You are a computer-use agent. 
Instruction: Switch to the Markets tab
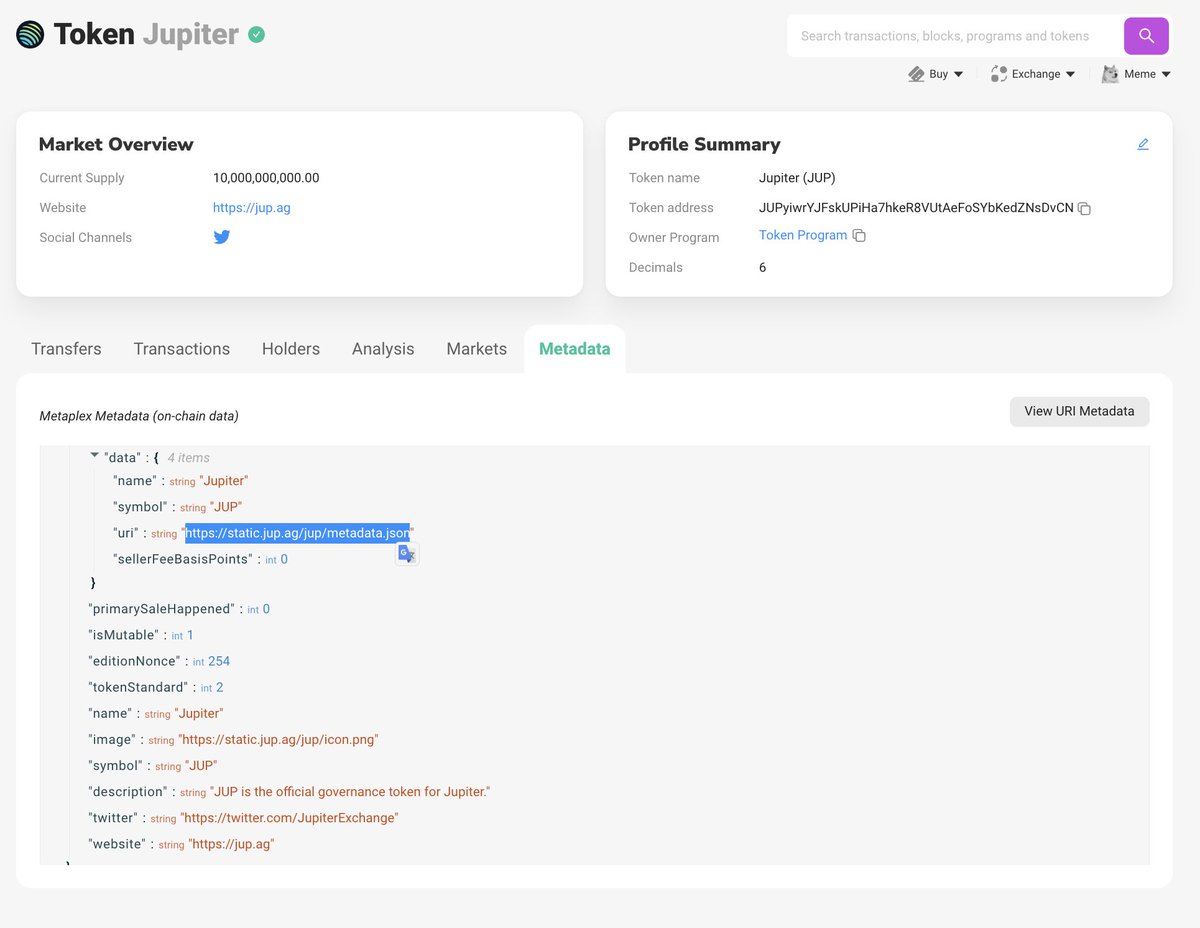click(x=477, y=349)
